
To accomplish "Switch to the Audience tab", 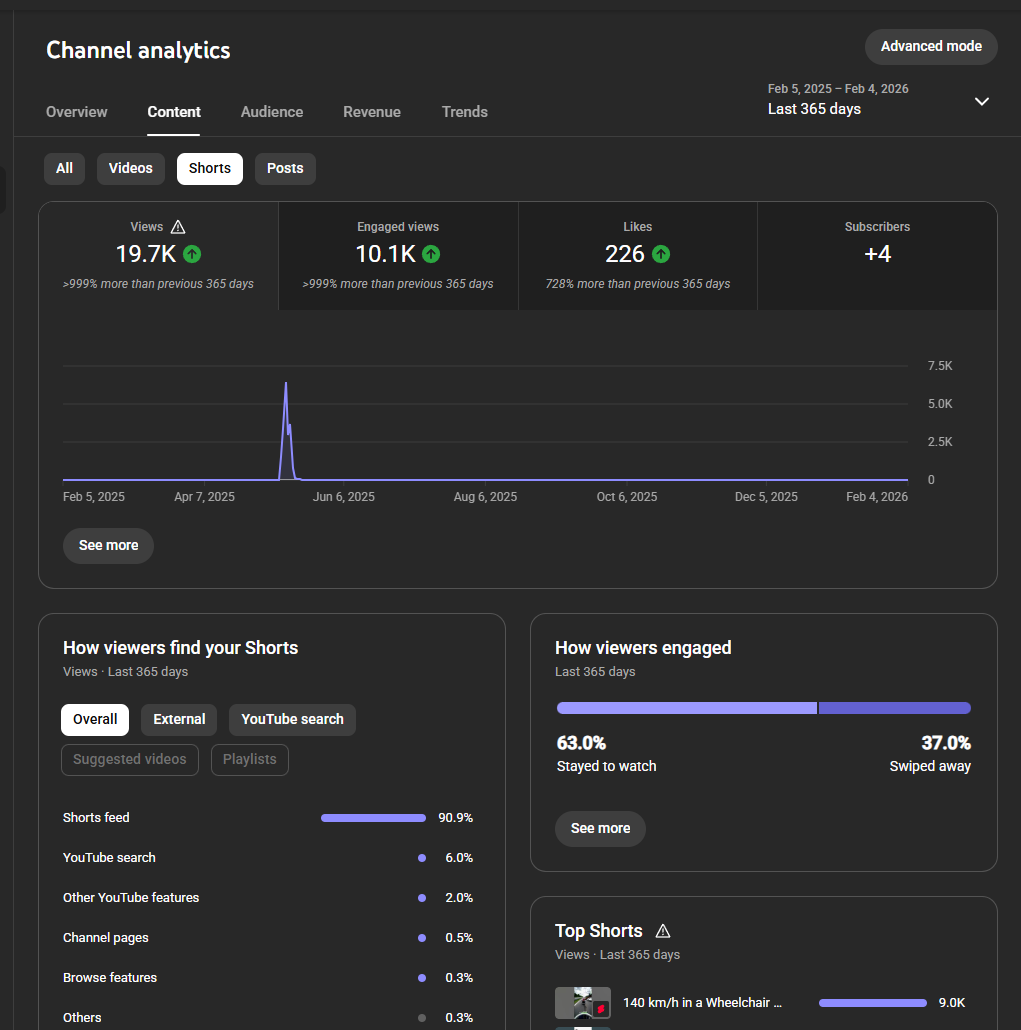I will [272, 112].
